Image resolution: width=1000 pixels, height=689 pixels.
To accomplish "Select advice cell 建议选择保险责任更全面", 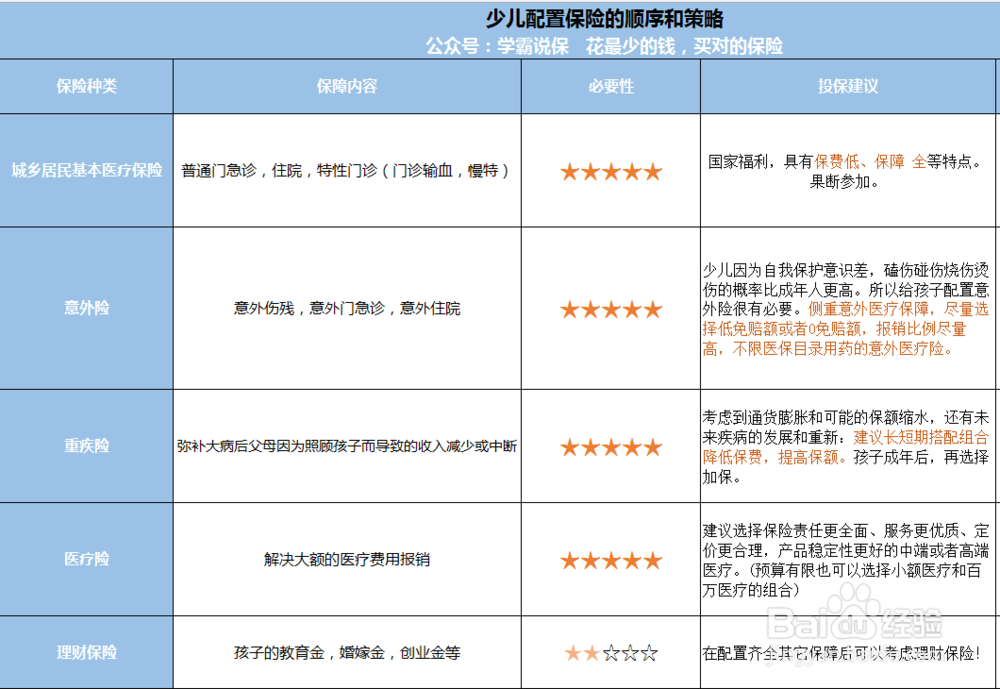I will click(846, 559).
